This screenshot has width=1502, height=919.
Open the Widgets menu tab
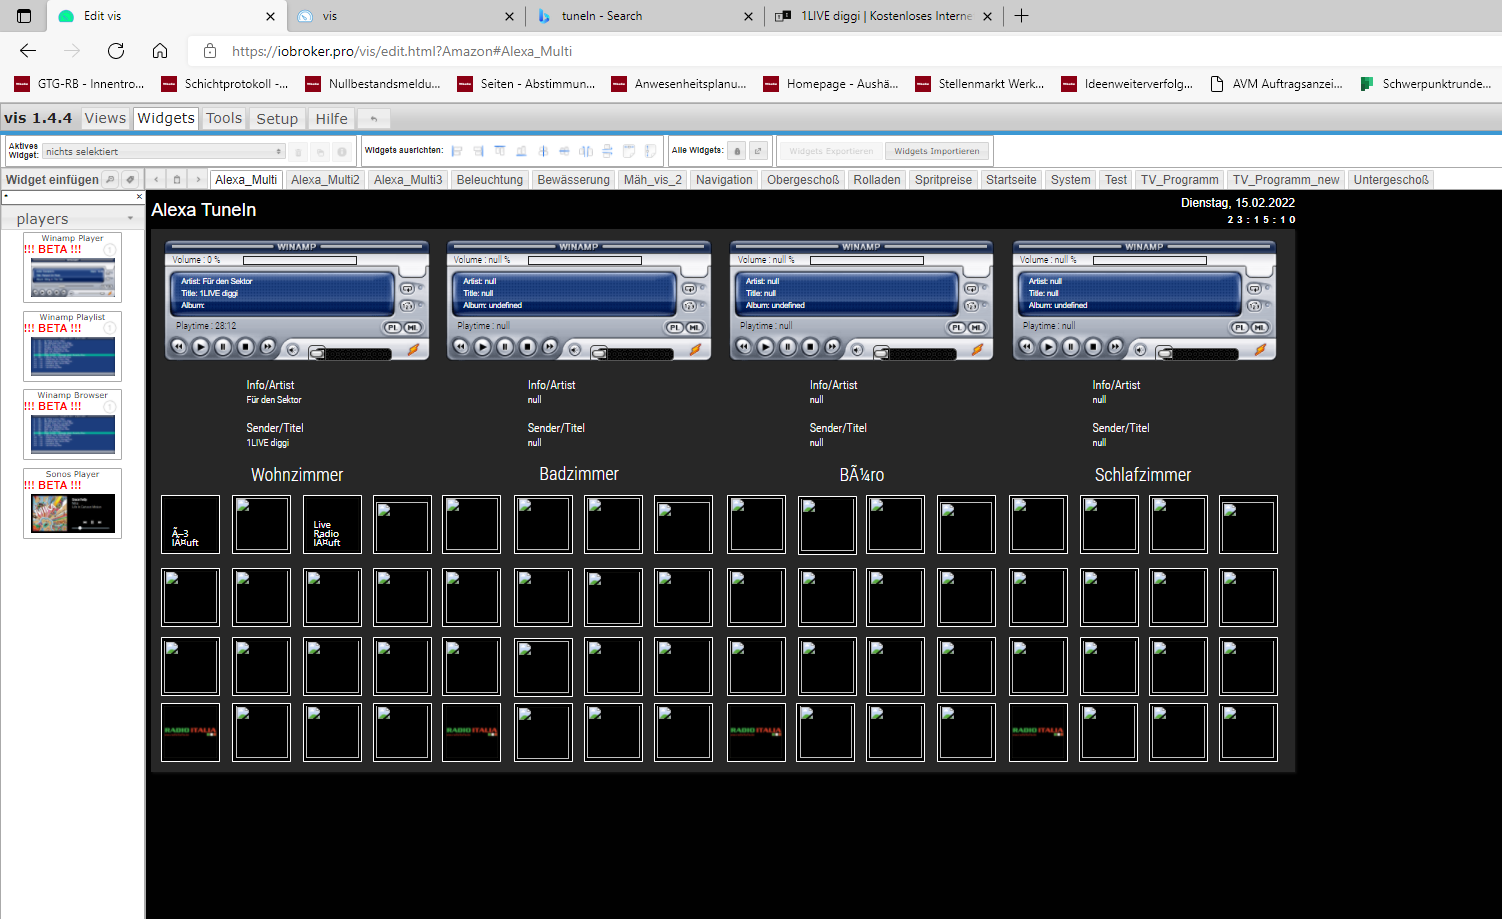click(x=166, y=118)
